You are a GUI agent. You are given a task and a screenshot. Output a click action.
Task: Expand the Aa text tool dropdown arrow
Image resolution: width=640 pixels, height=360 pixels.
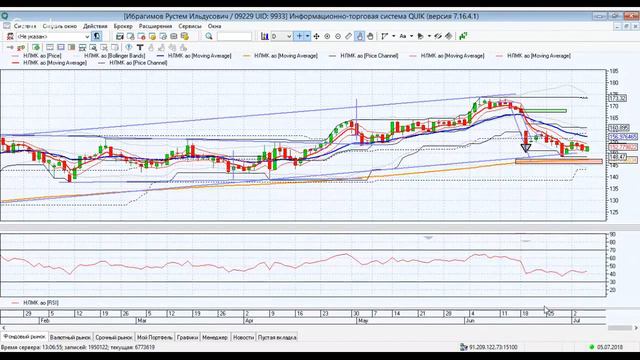(x=411, y=36)
